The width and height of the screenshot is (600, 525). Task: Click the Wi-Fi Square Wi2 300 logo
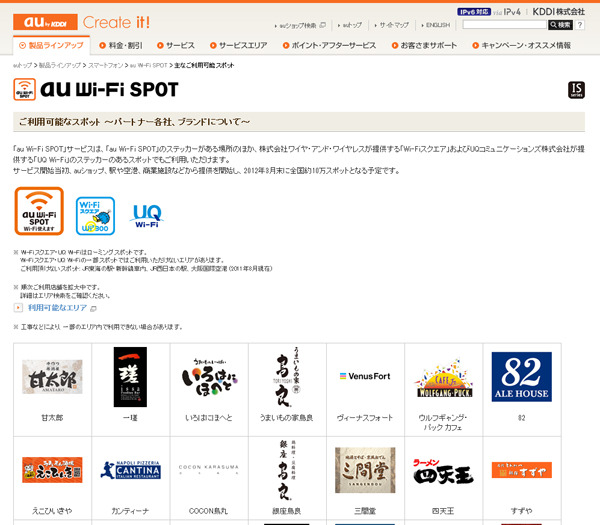coord(95,216)
